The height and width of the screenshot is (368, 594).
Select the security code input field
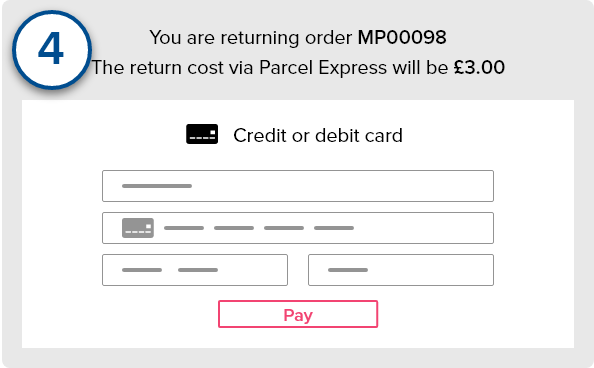click(401, 270)
